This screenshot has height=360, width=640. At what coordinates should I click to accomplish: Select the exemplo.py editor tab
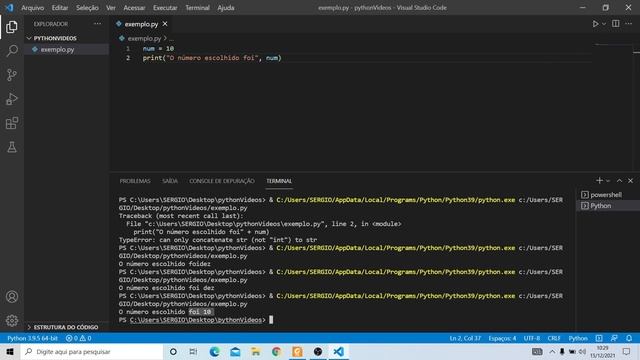(x=141, y=24)
